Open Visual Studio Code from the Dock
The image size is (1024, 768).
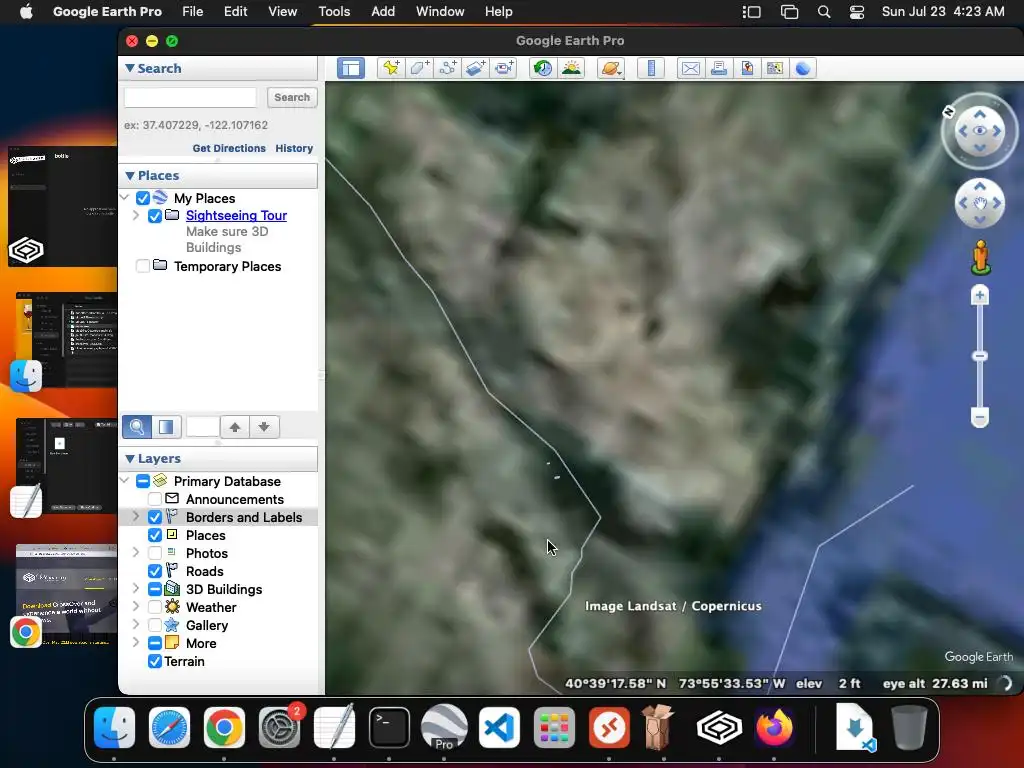(x=500, y=728)
